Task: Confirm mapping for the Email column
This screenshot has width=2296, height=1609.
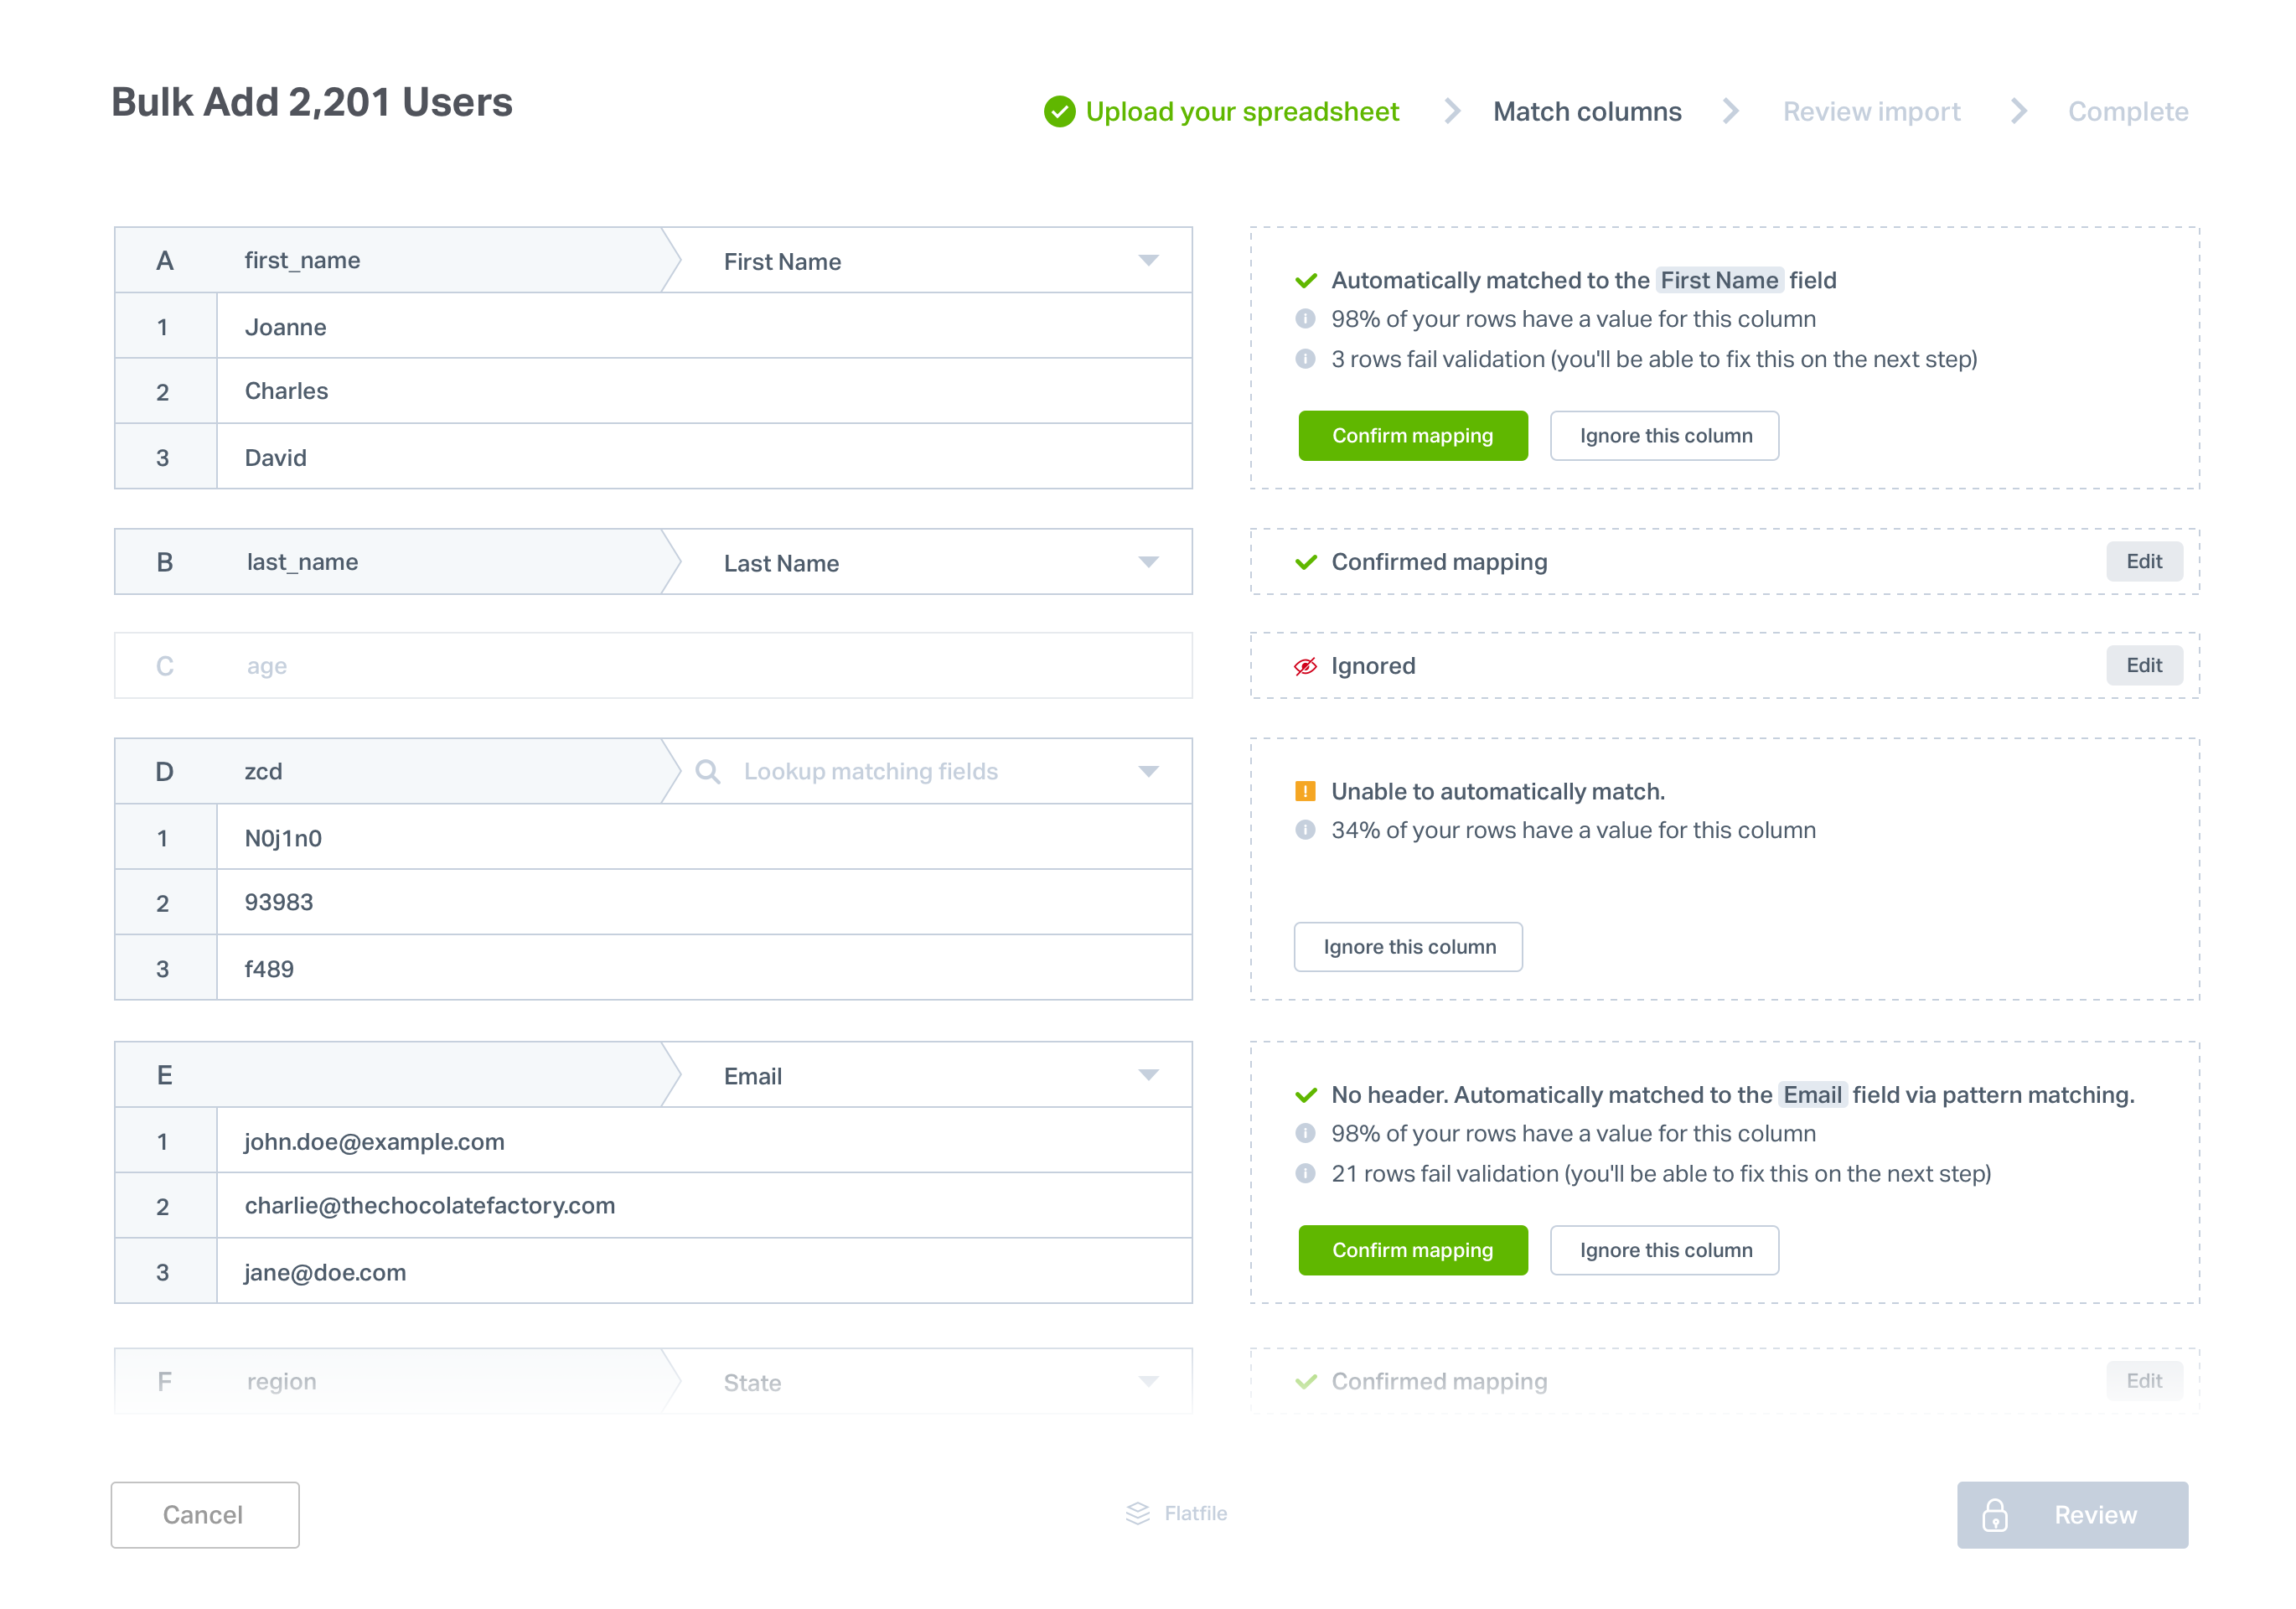Action: pos(1412,1250)
